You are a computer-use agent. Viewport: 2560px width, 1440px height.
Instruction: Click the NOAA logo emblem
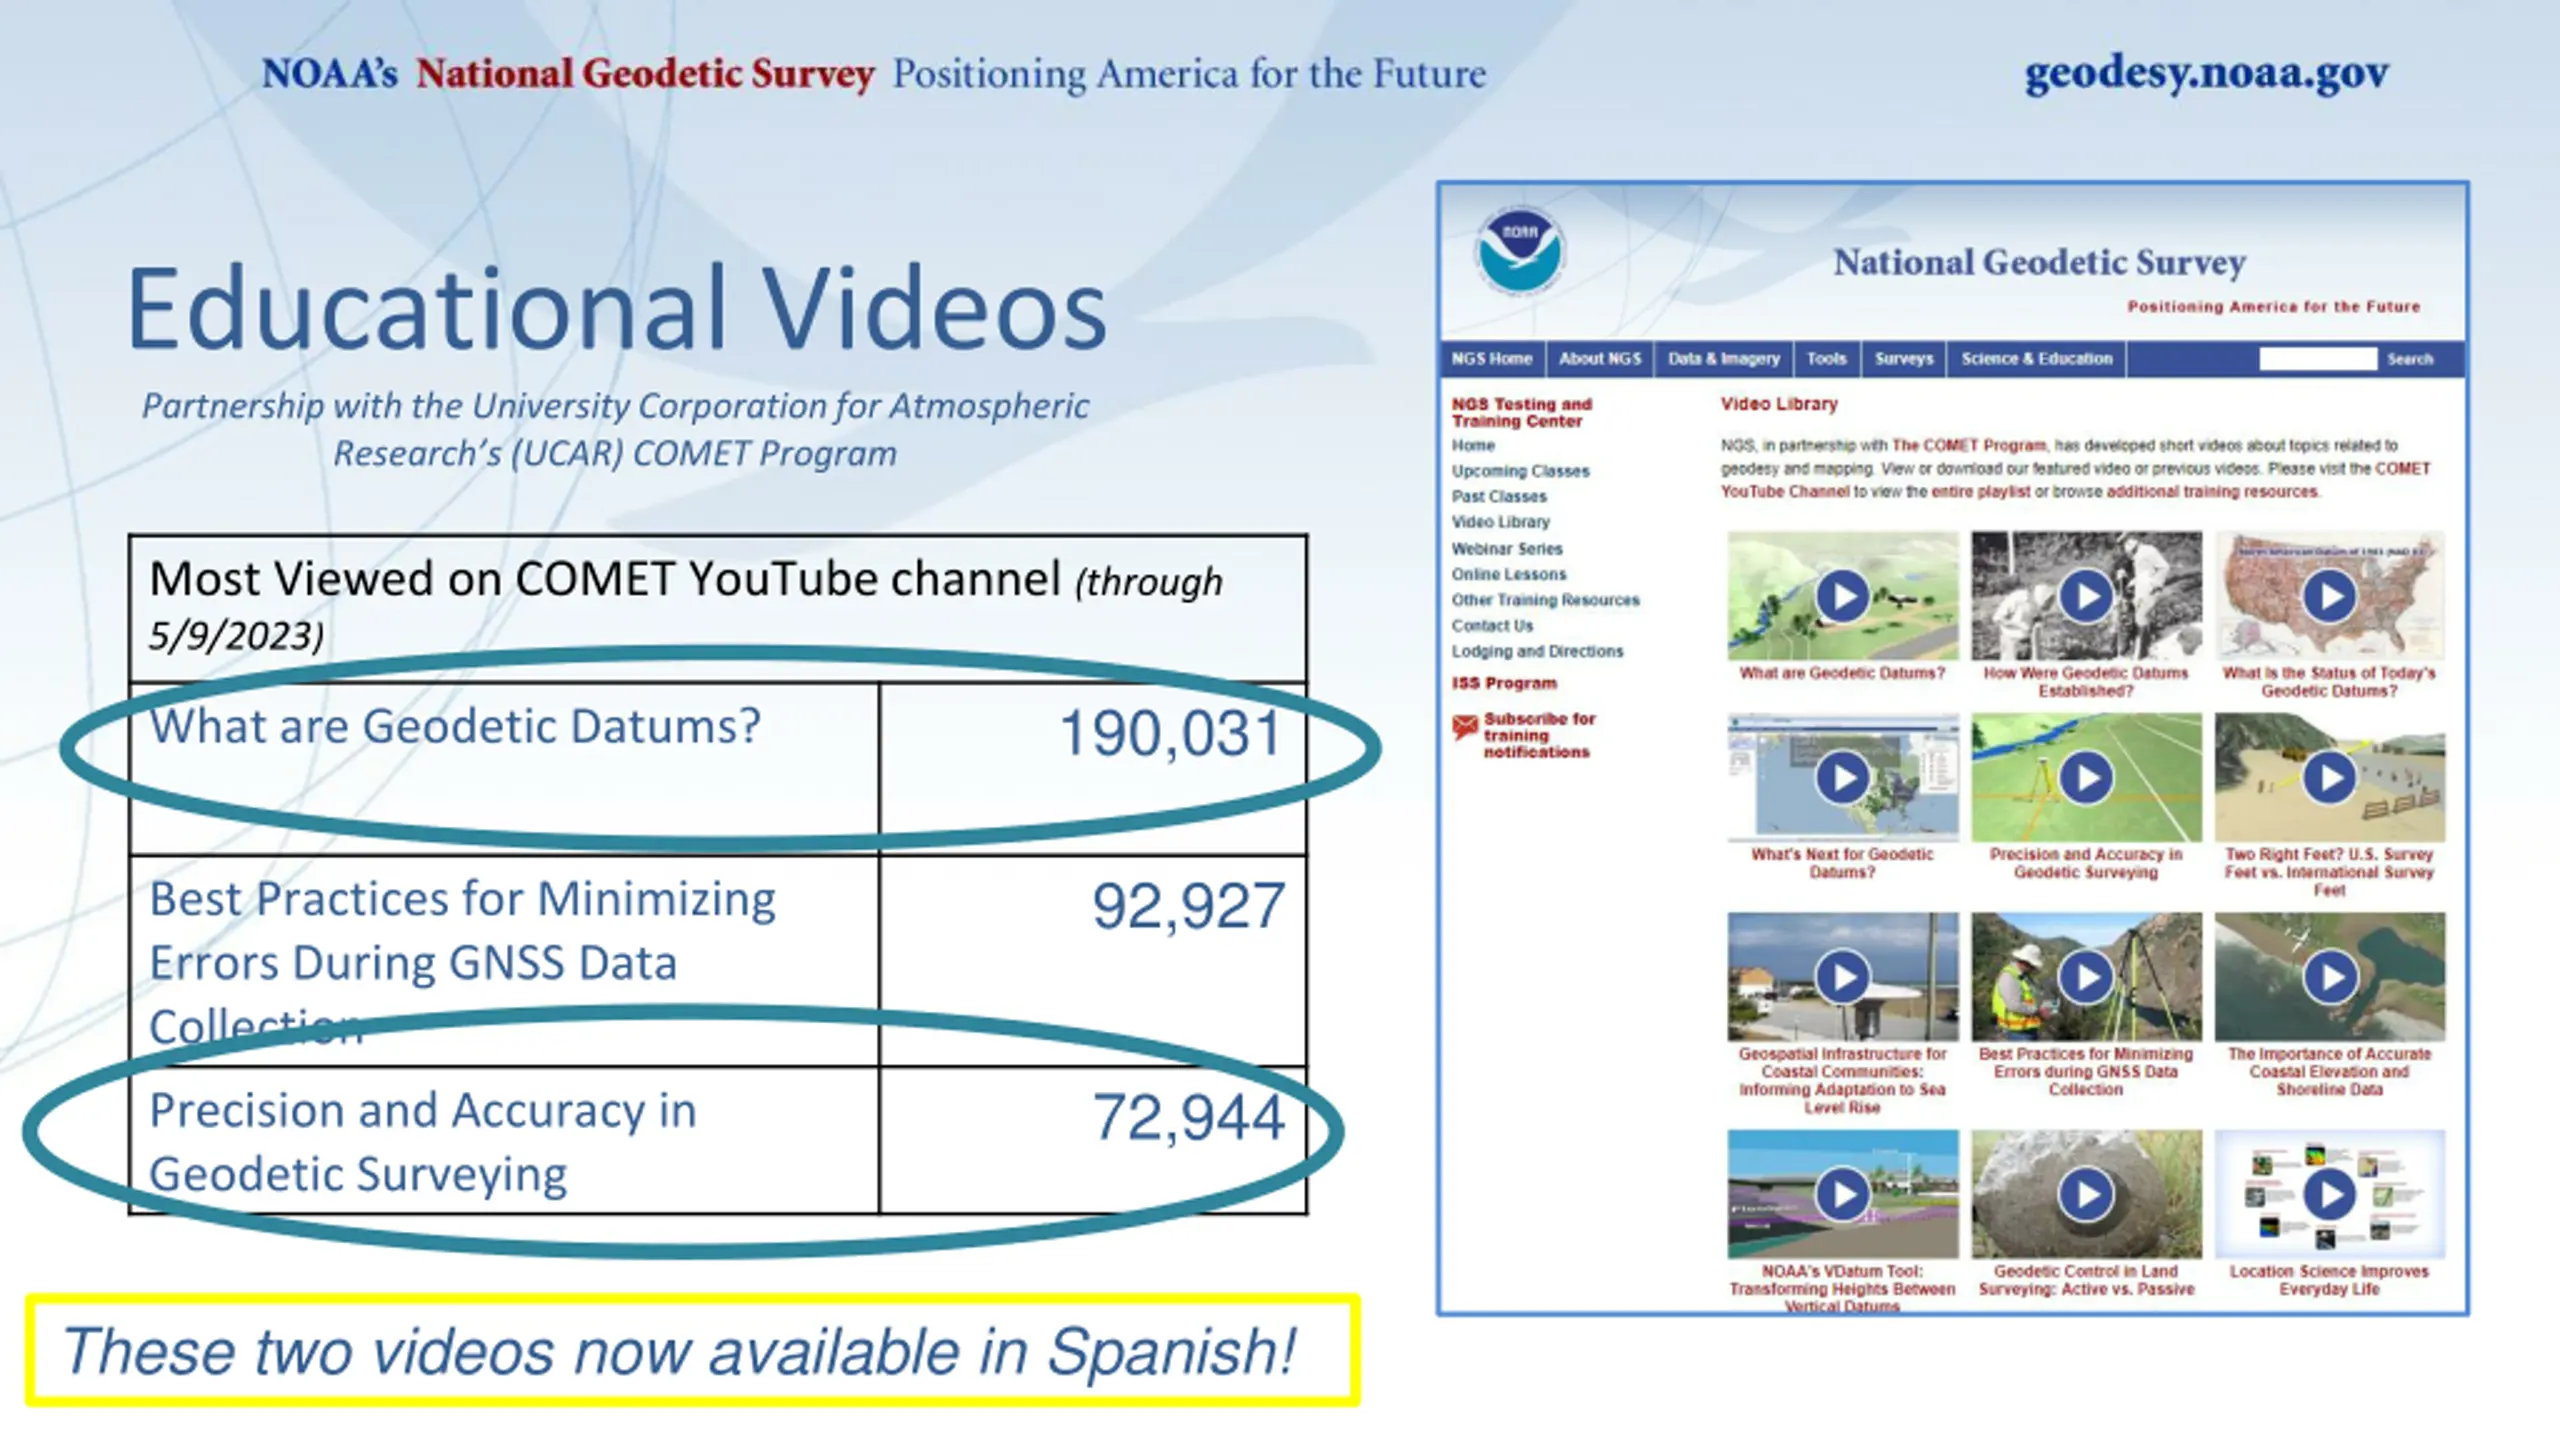1520,252
